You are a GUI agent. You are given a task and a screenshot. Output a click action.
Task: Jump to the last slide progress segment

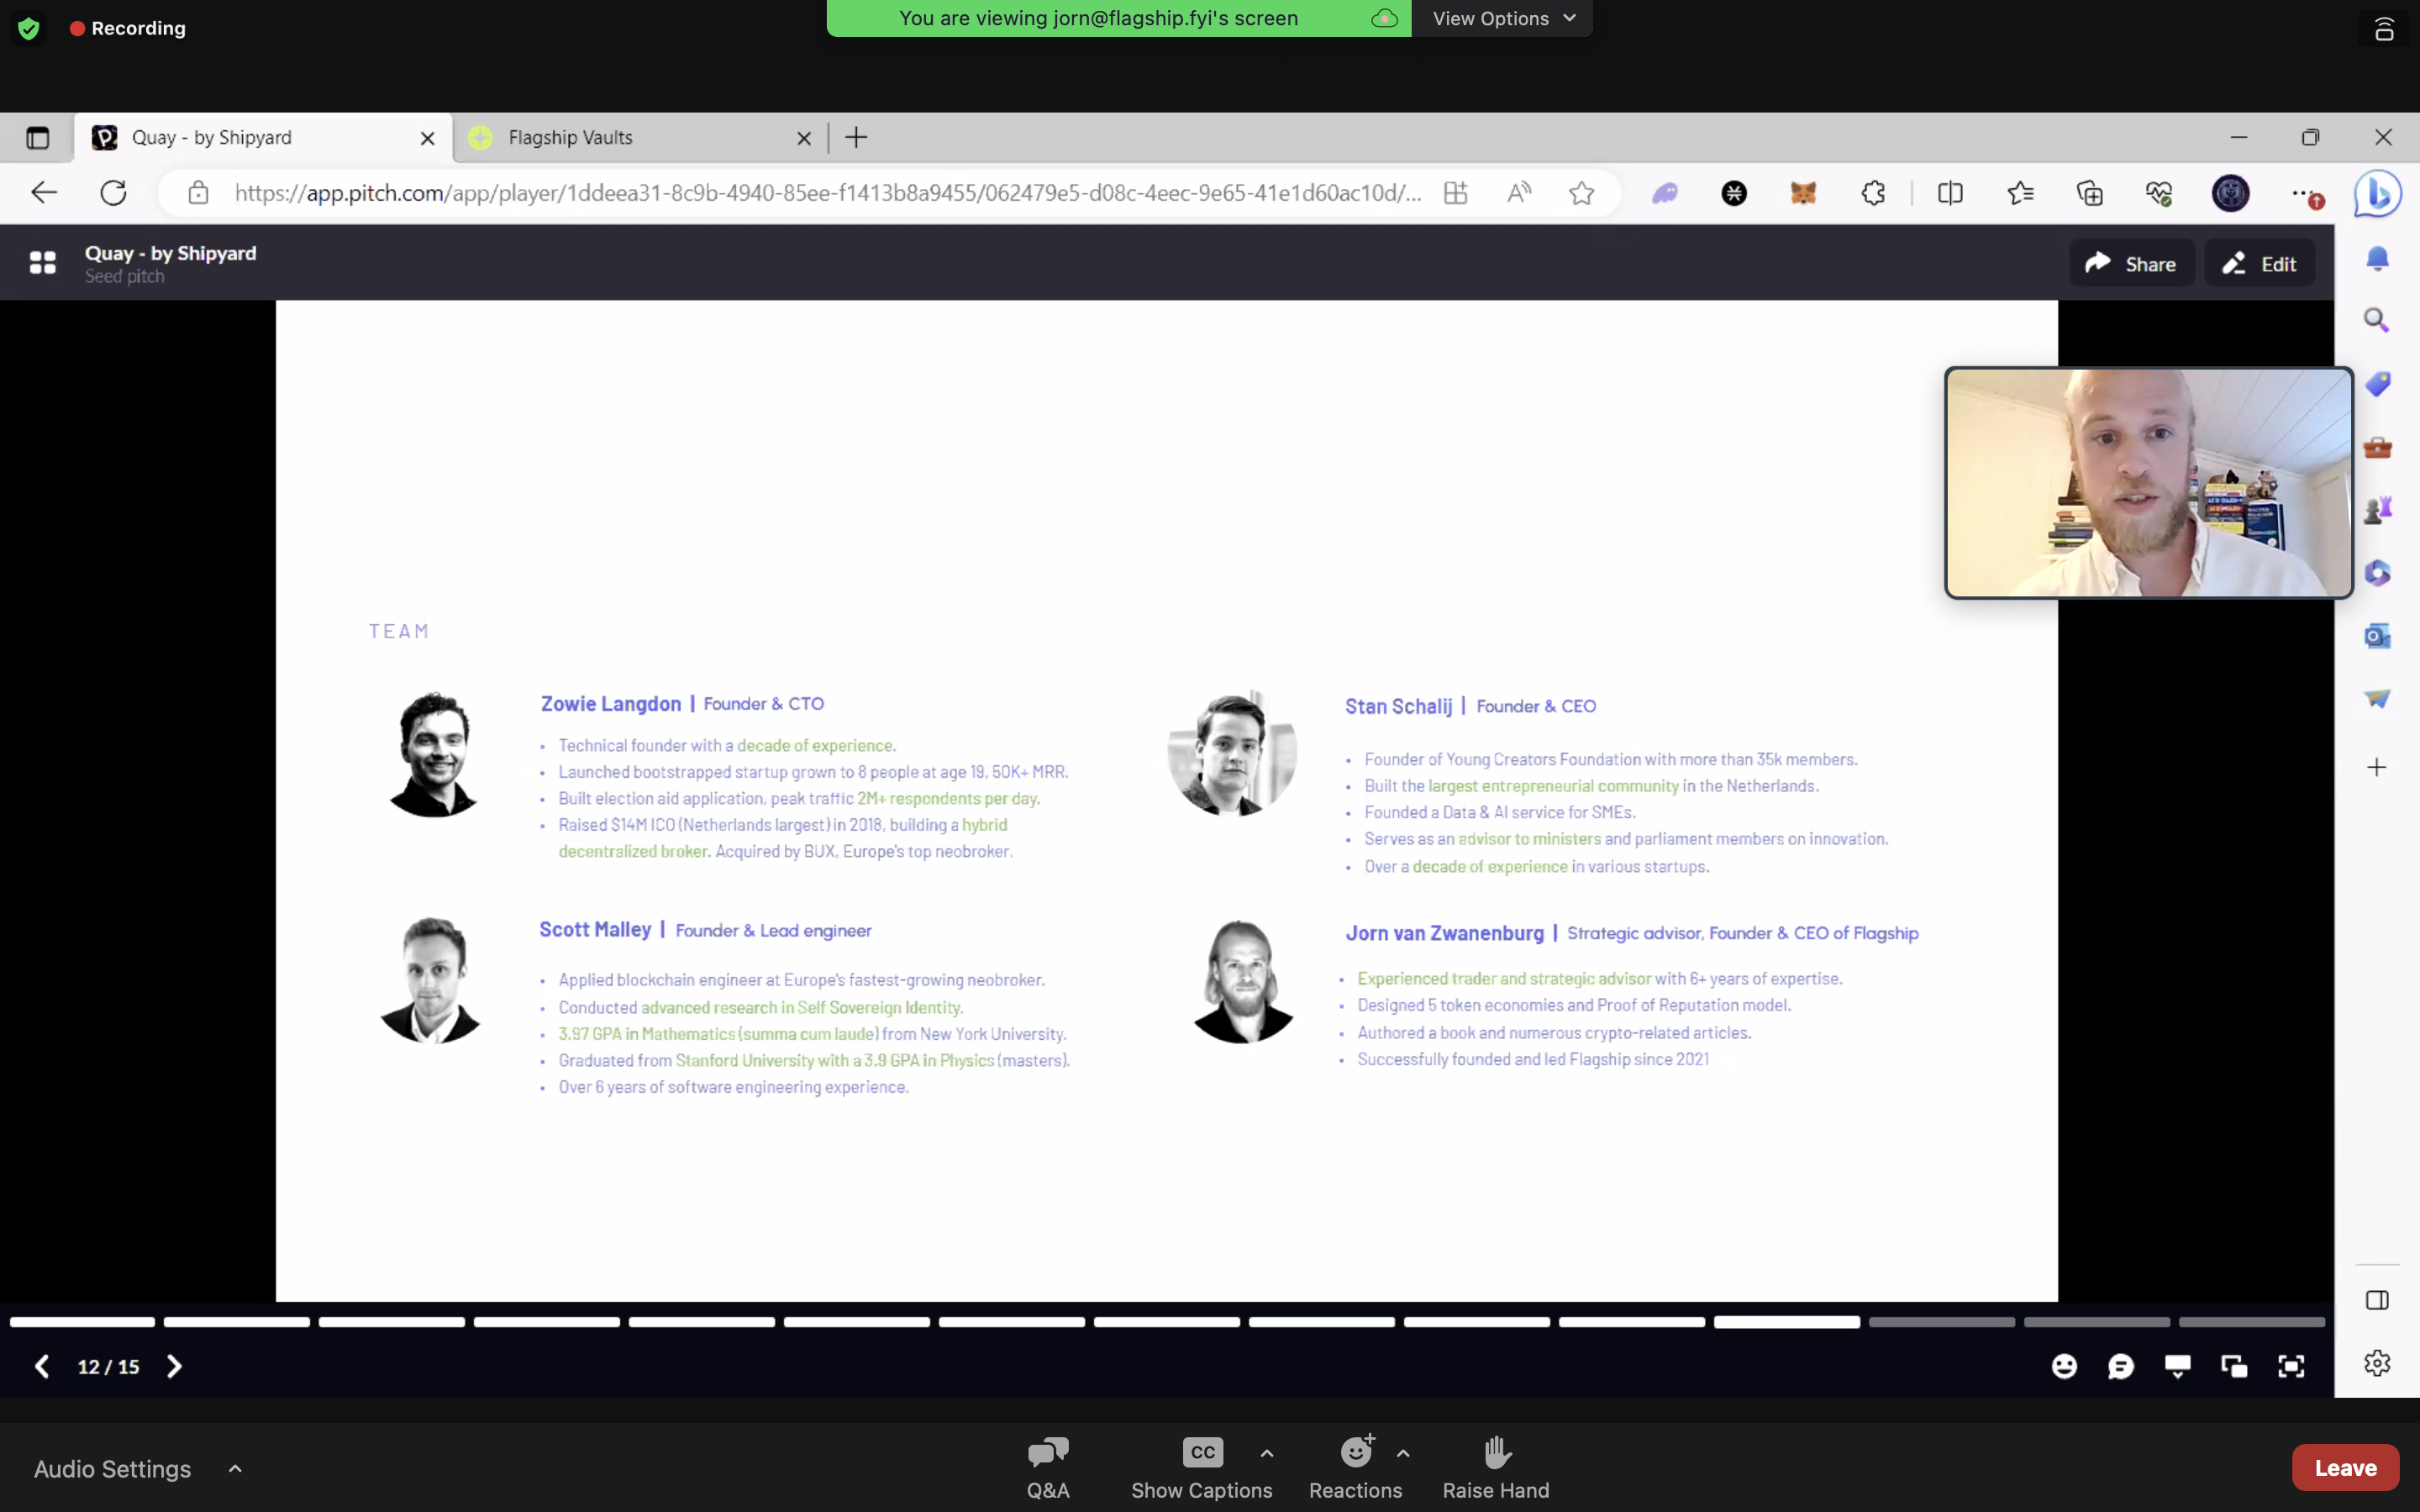click(2252, 1322)
